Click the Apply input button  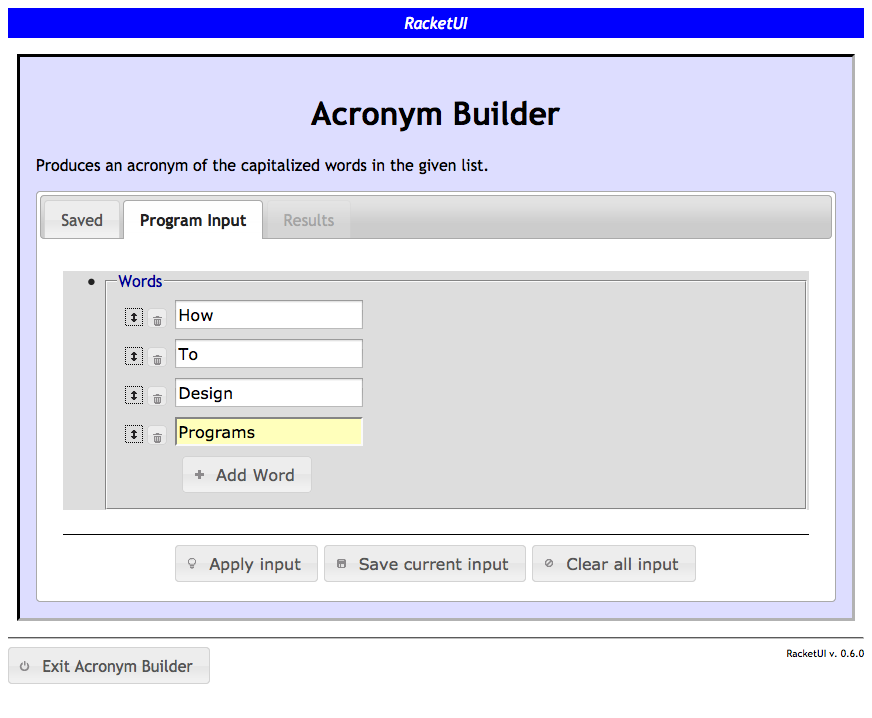click(246, 564)
